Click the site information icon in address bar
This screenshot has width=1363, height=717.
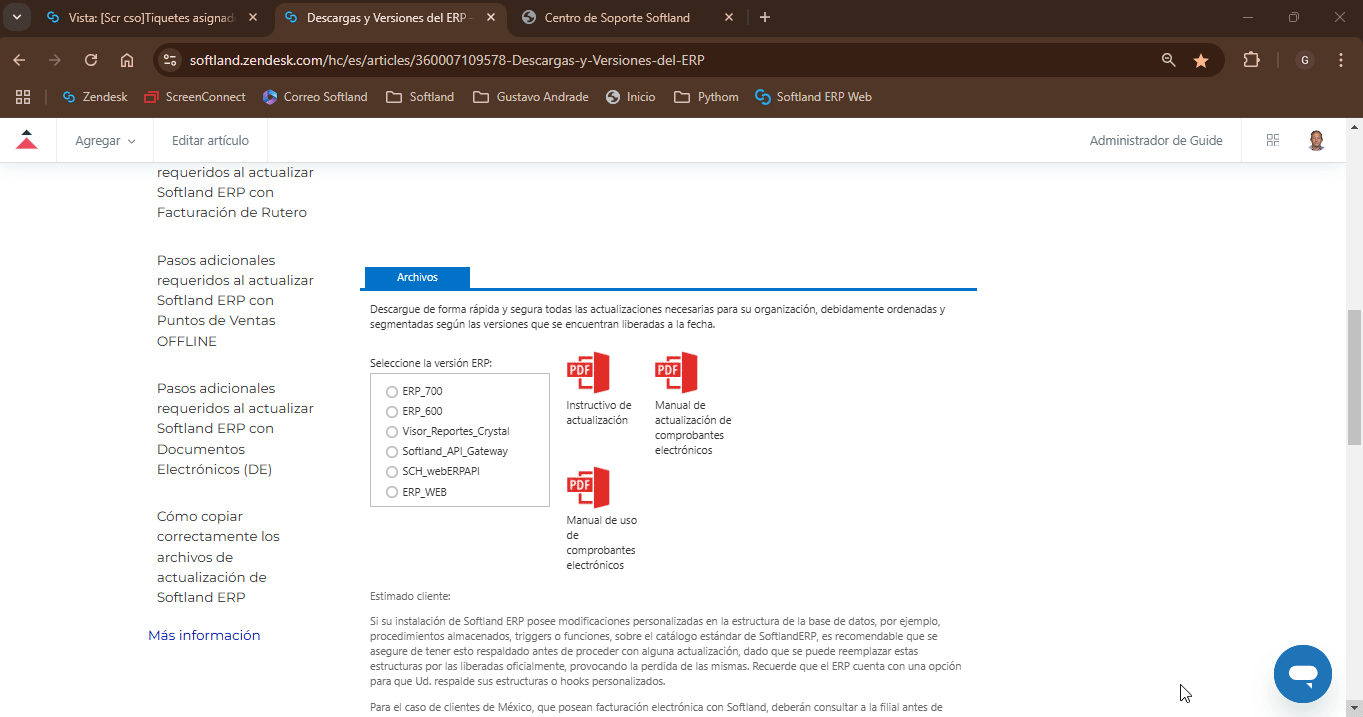click(x=170, y=60)
